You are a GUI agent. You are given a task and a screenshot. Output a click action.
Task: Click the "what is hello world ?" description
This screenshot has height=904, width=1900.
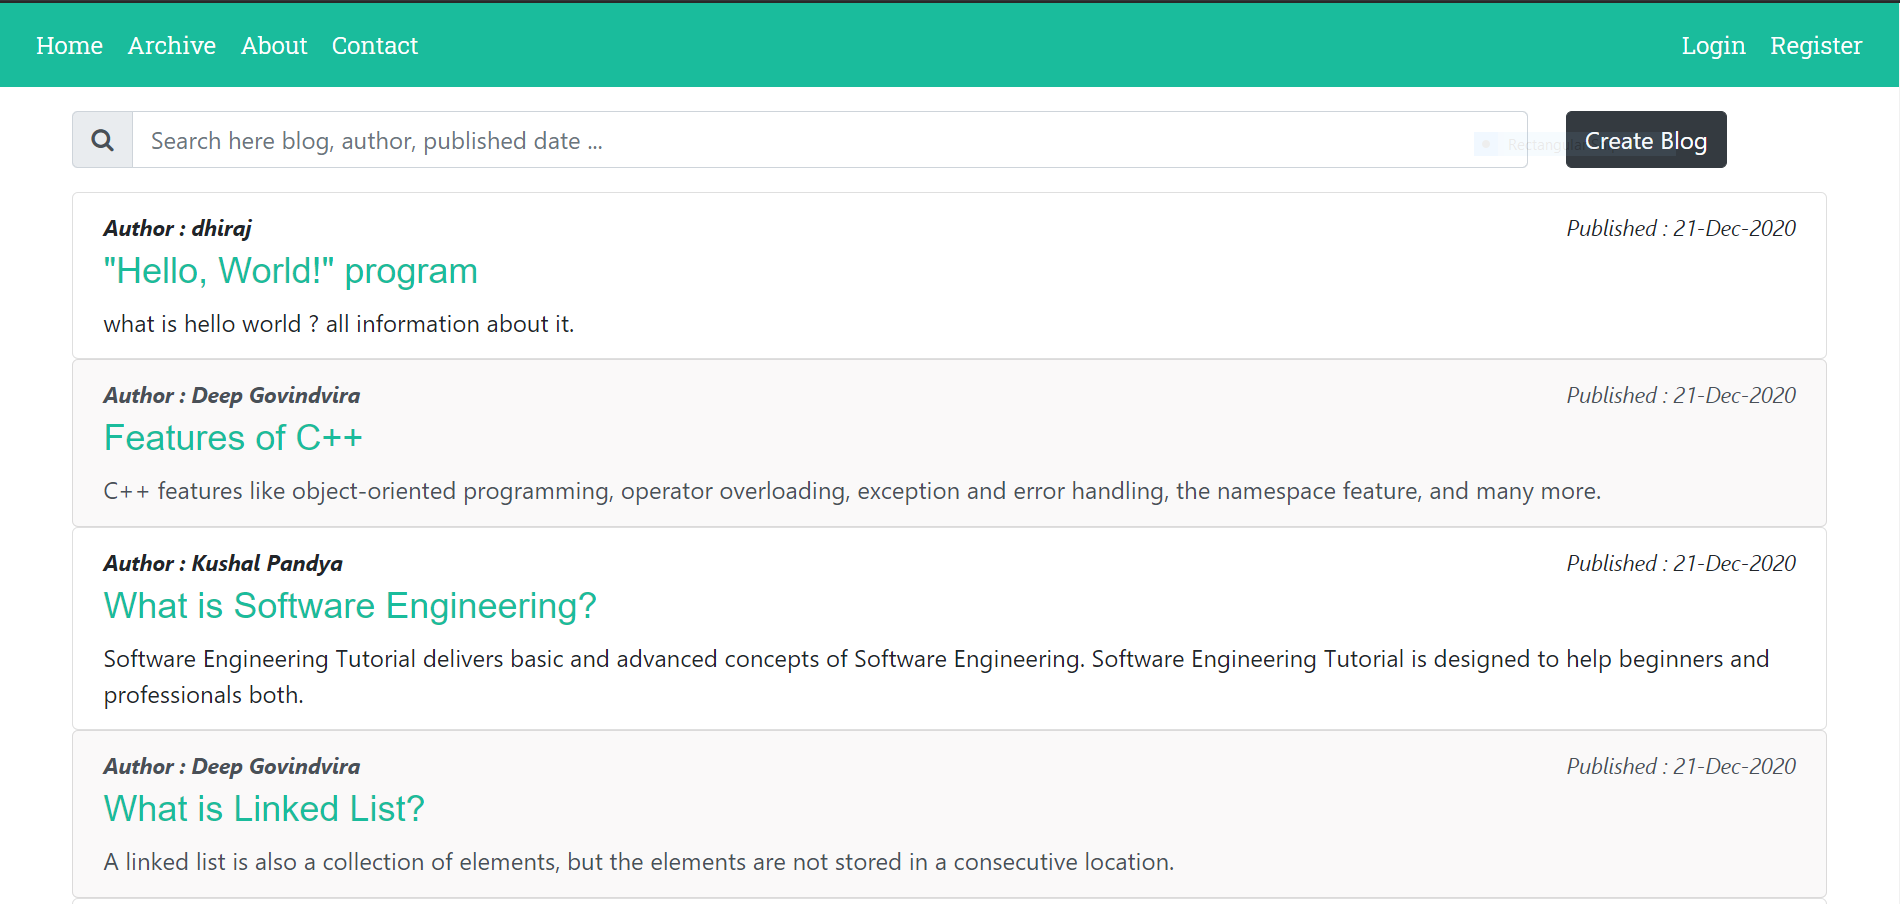coord(339,325)
